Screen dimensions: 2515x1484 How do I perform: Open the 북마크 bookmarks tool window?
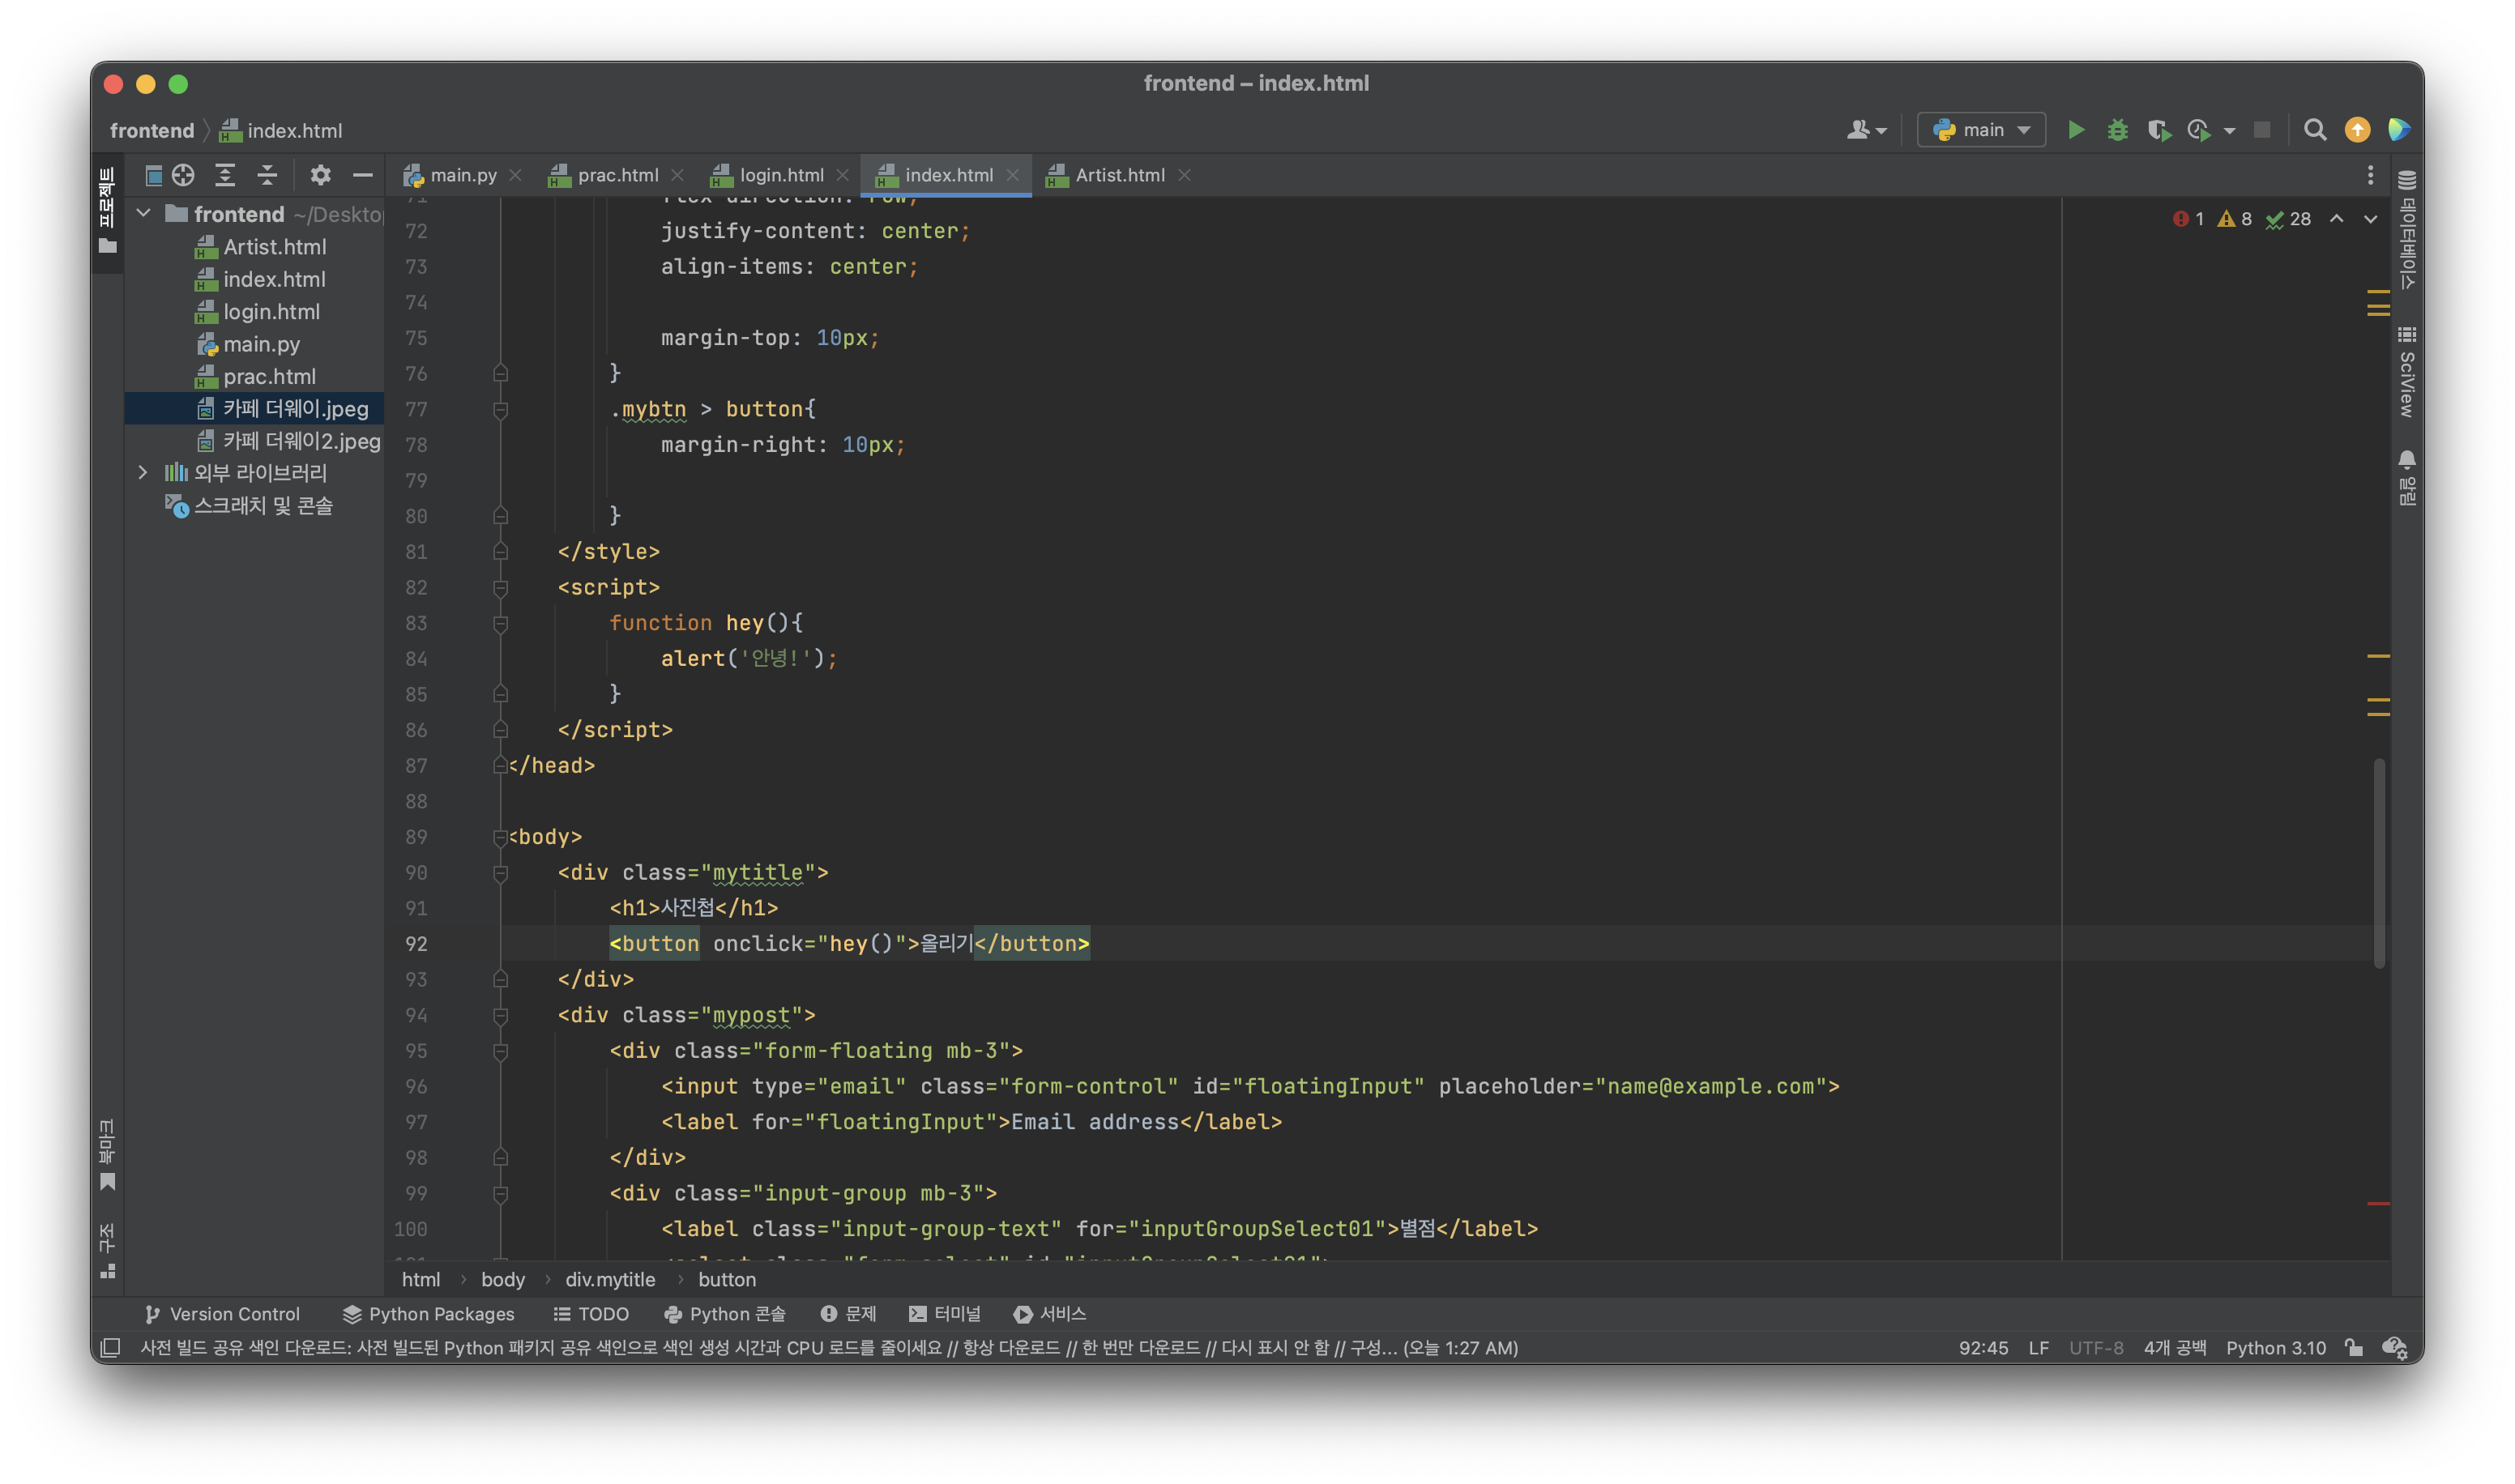pos(107,1155)
